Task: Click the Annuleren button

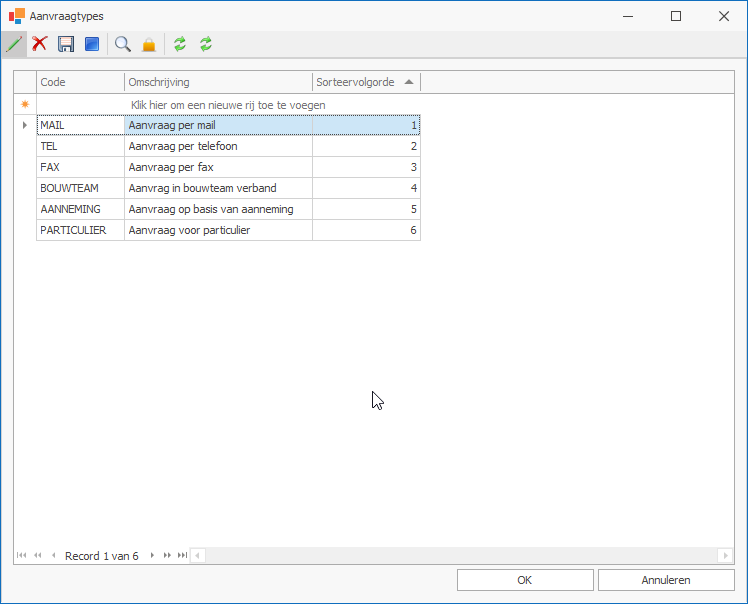Action: pos(666,580)
